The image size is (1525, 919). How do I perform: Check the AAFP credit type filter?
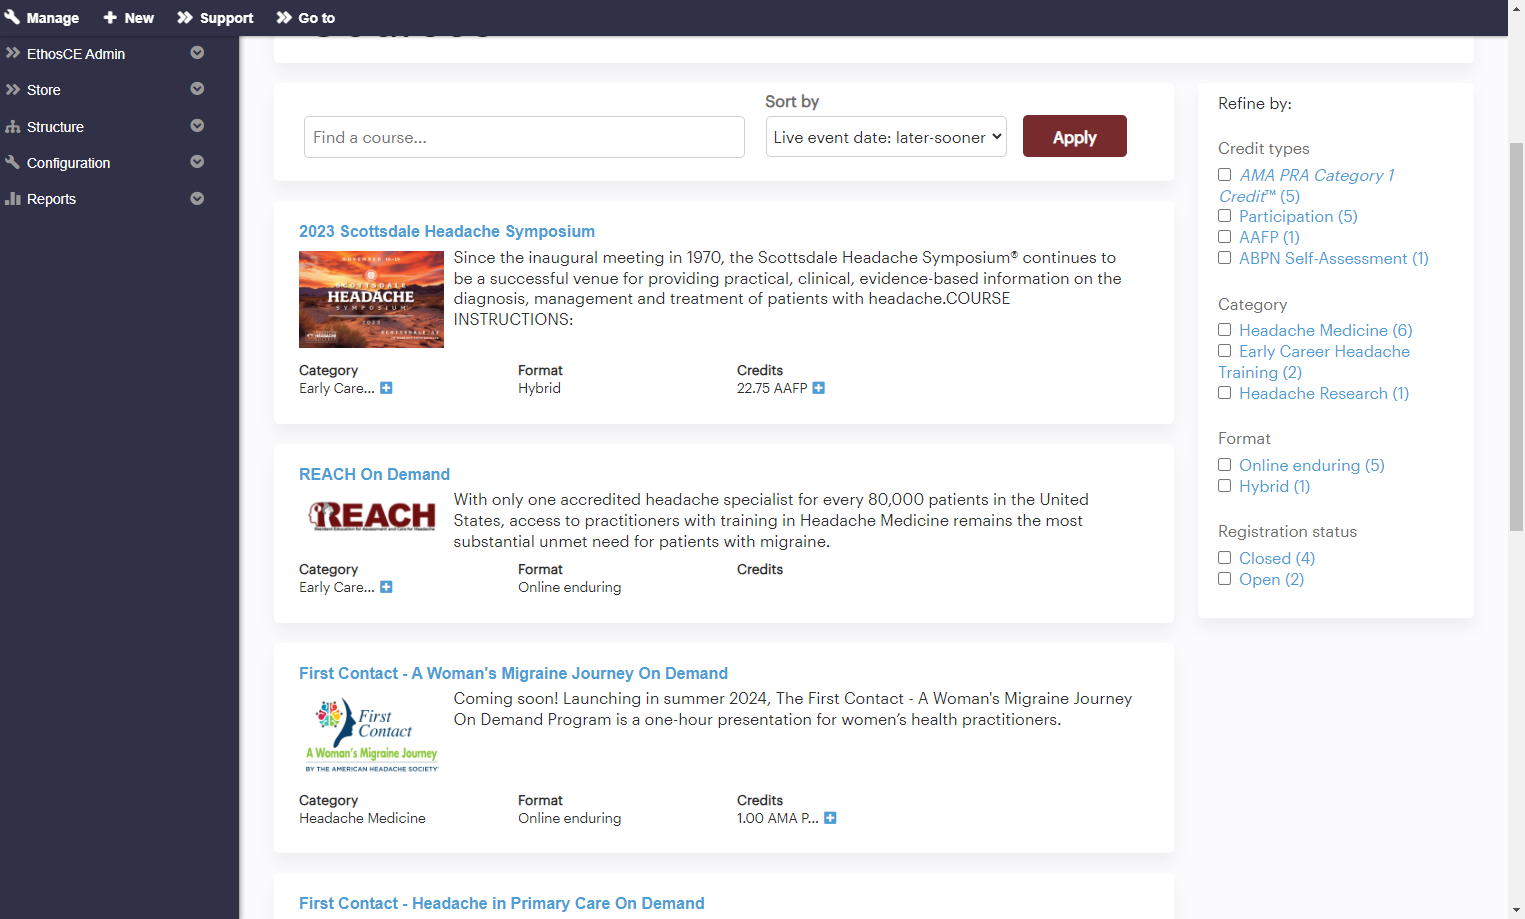(1224, 237)
